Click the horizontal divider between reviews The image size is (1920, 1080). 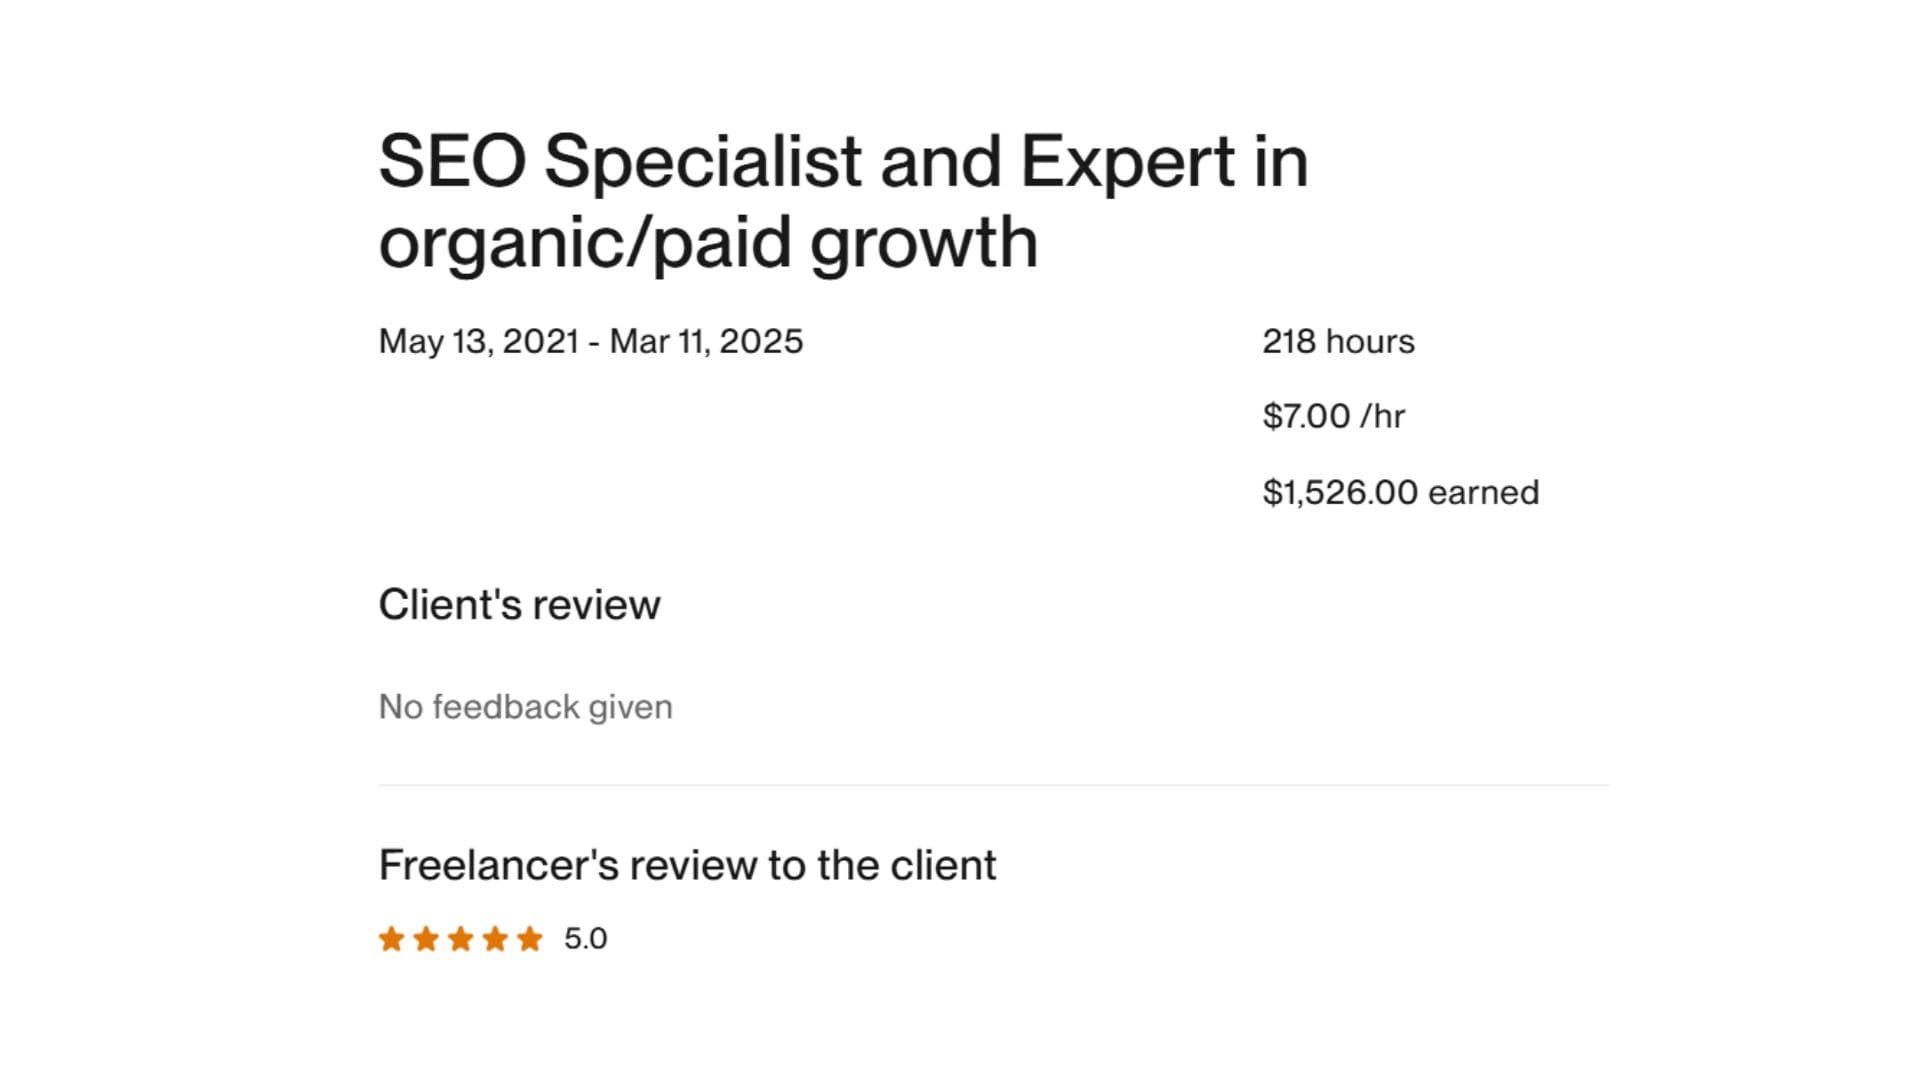[x=994, y=785]
